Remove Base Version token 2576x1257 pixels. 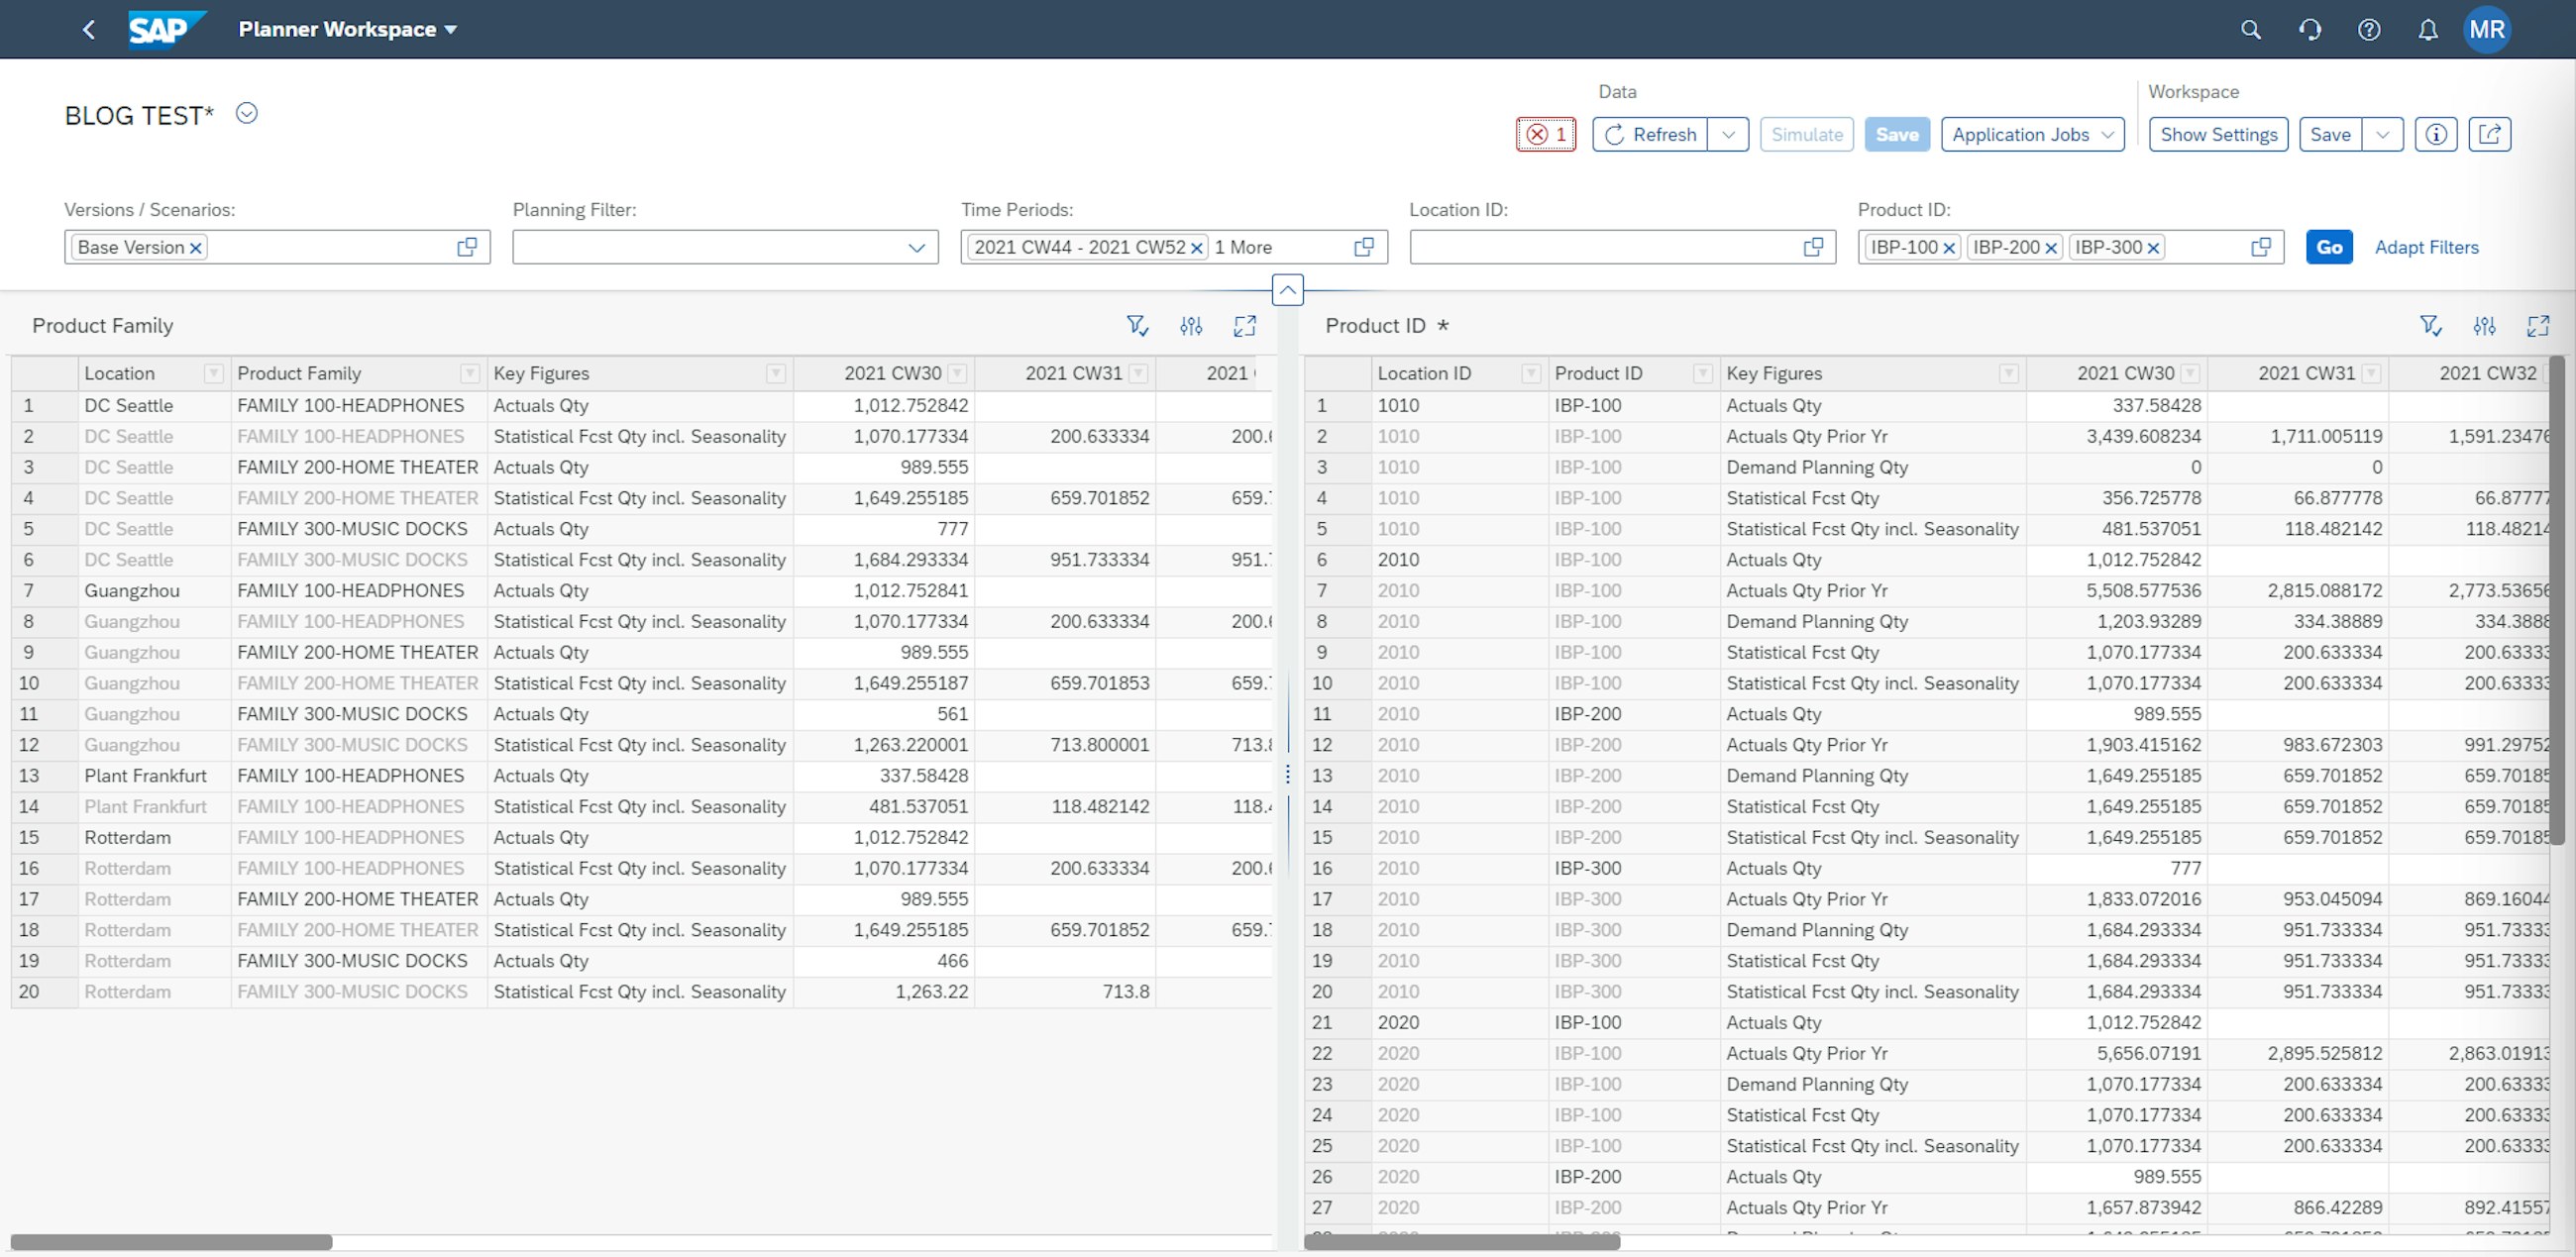(196, 248)
